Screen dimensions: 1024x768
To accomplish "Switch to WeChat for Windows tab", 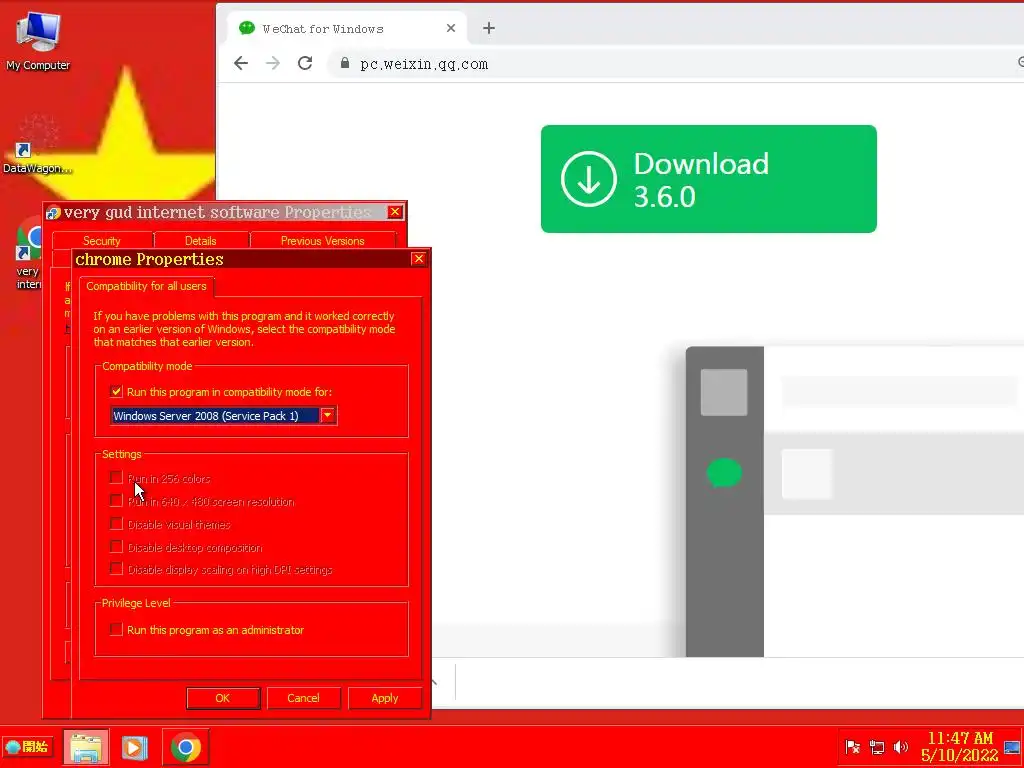I will 346,28.
